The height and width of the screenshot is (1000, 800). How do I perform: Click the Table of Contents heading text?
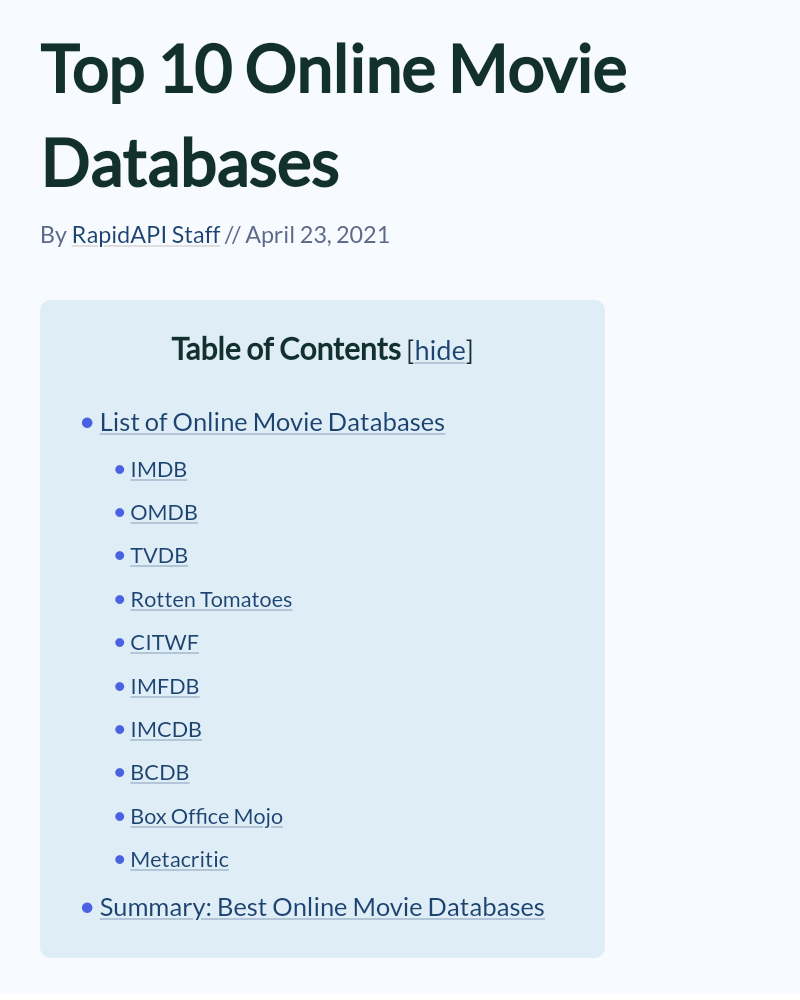point(286,349)
